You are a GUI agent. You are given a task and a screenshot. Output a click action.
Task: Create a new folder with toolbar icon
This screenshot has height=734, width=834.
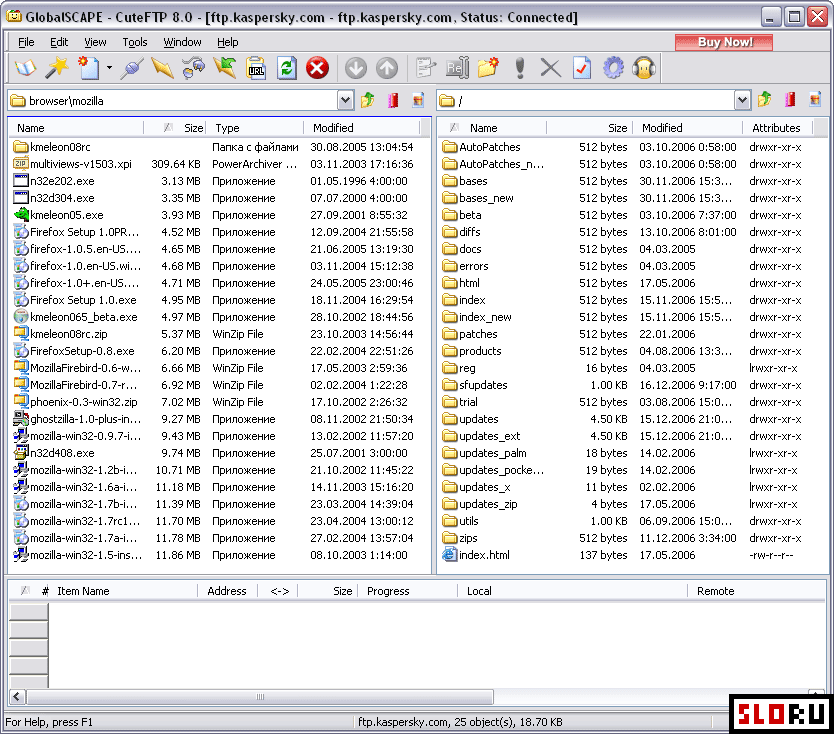click(488, 68)
